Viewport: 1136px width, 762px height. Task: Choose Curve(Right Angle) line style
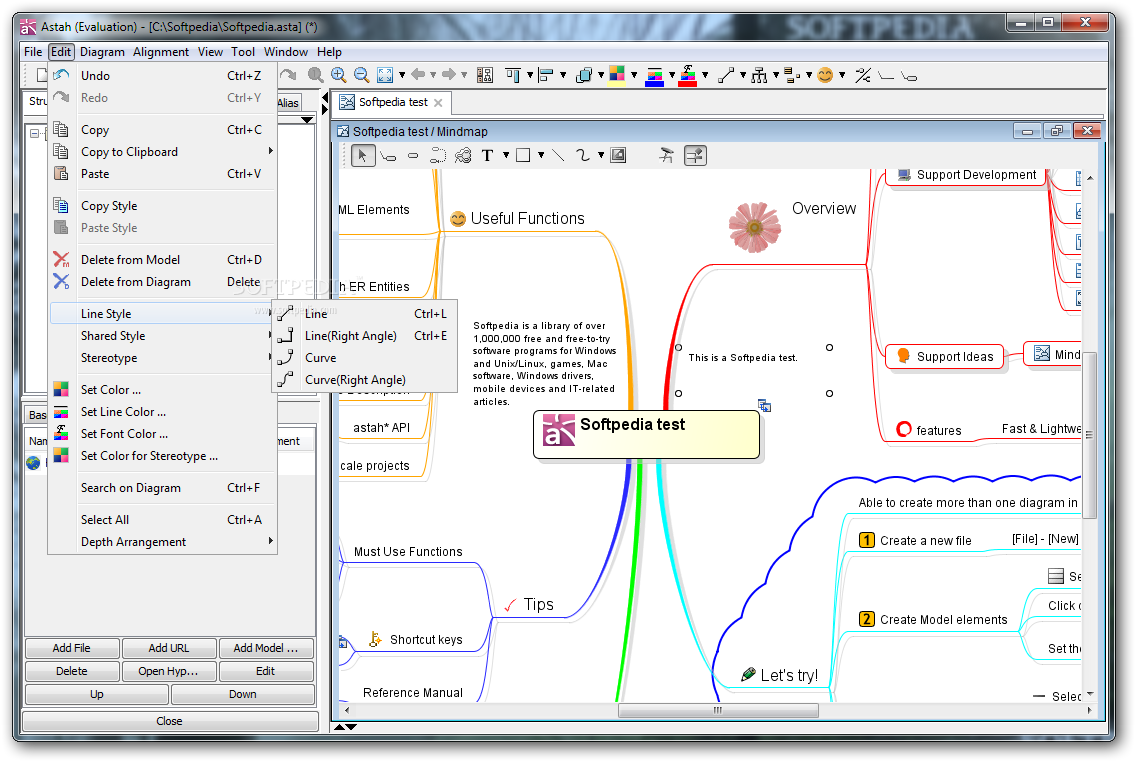[x=364, y=380]
